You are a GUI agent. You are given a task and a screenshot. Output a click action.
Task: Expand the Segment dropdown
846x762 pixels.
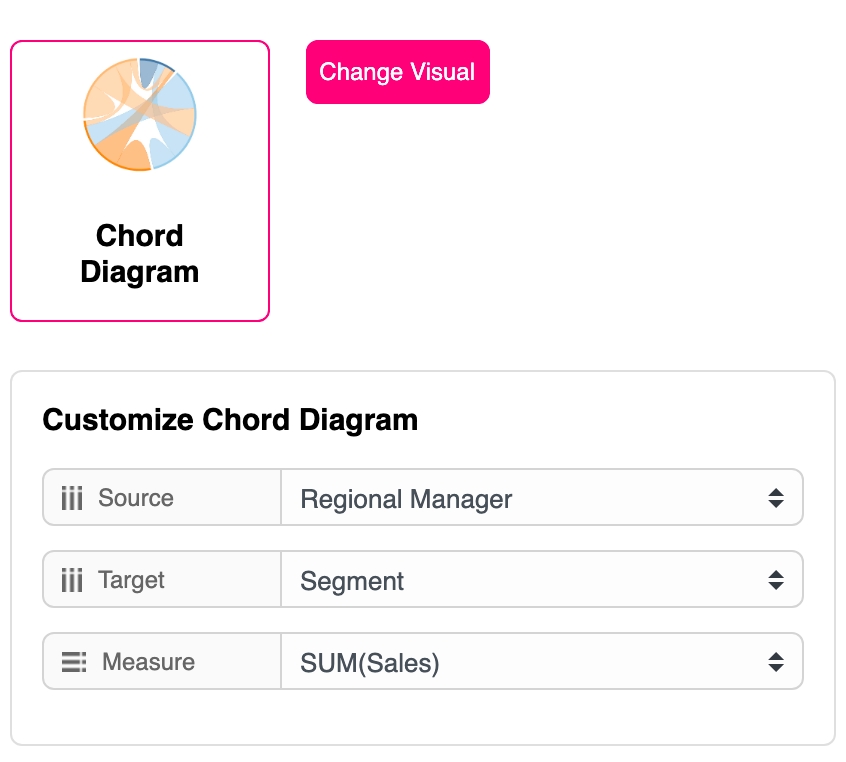point(540,580)
